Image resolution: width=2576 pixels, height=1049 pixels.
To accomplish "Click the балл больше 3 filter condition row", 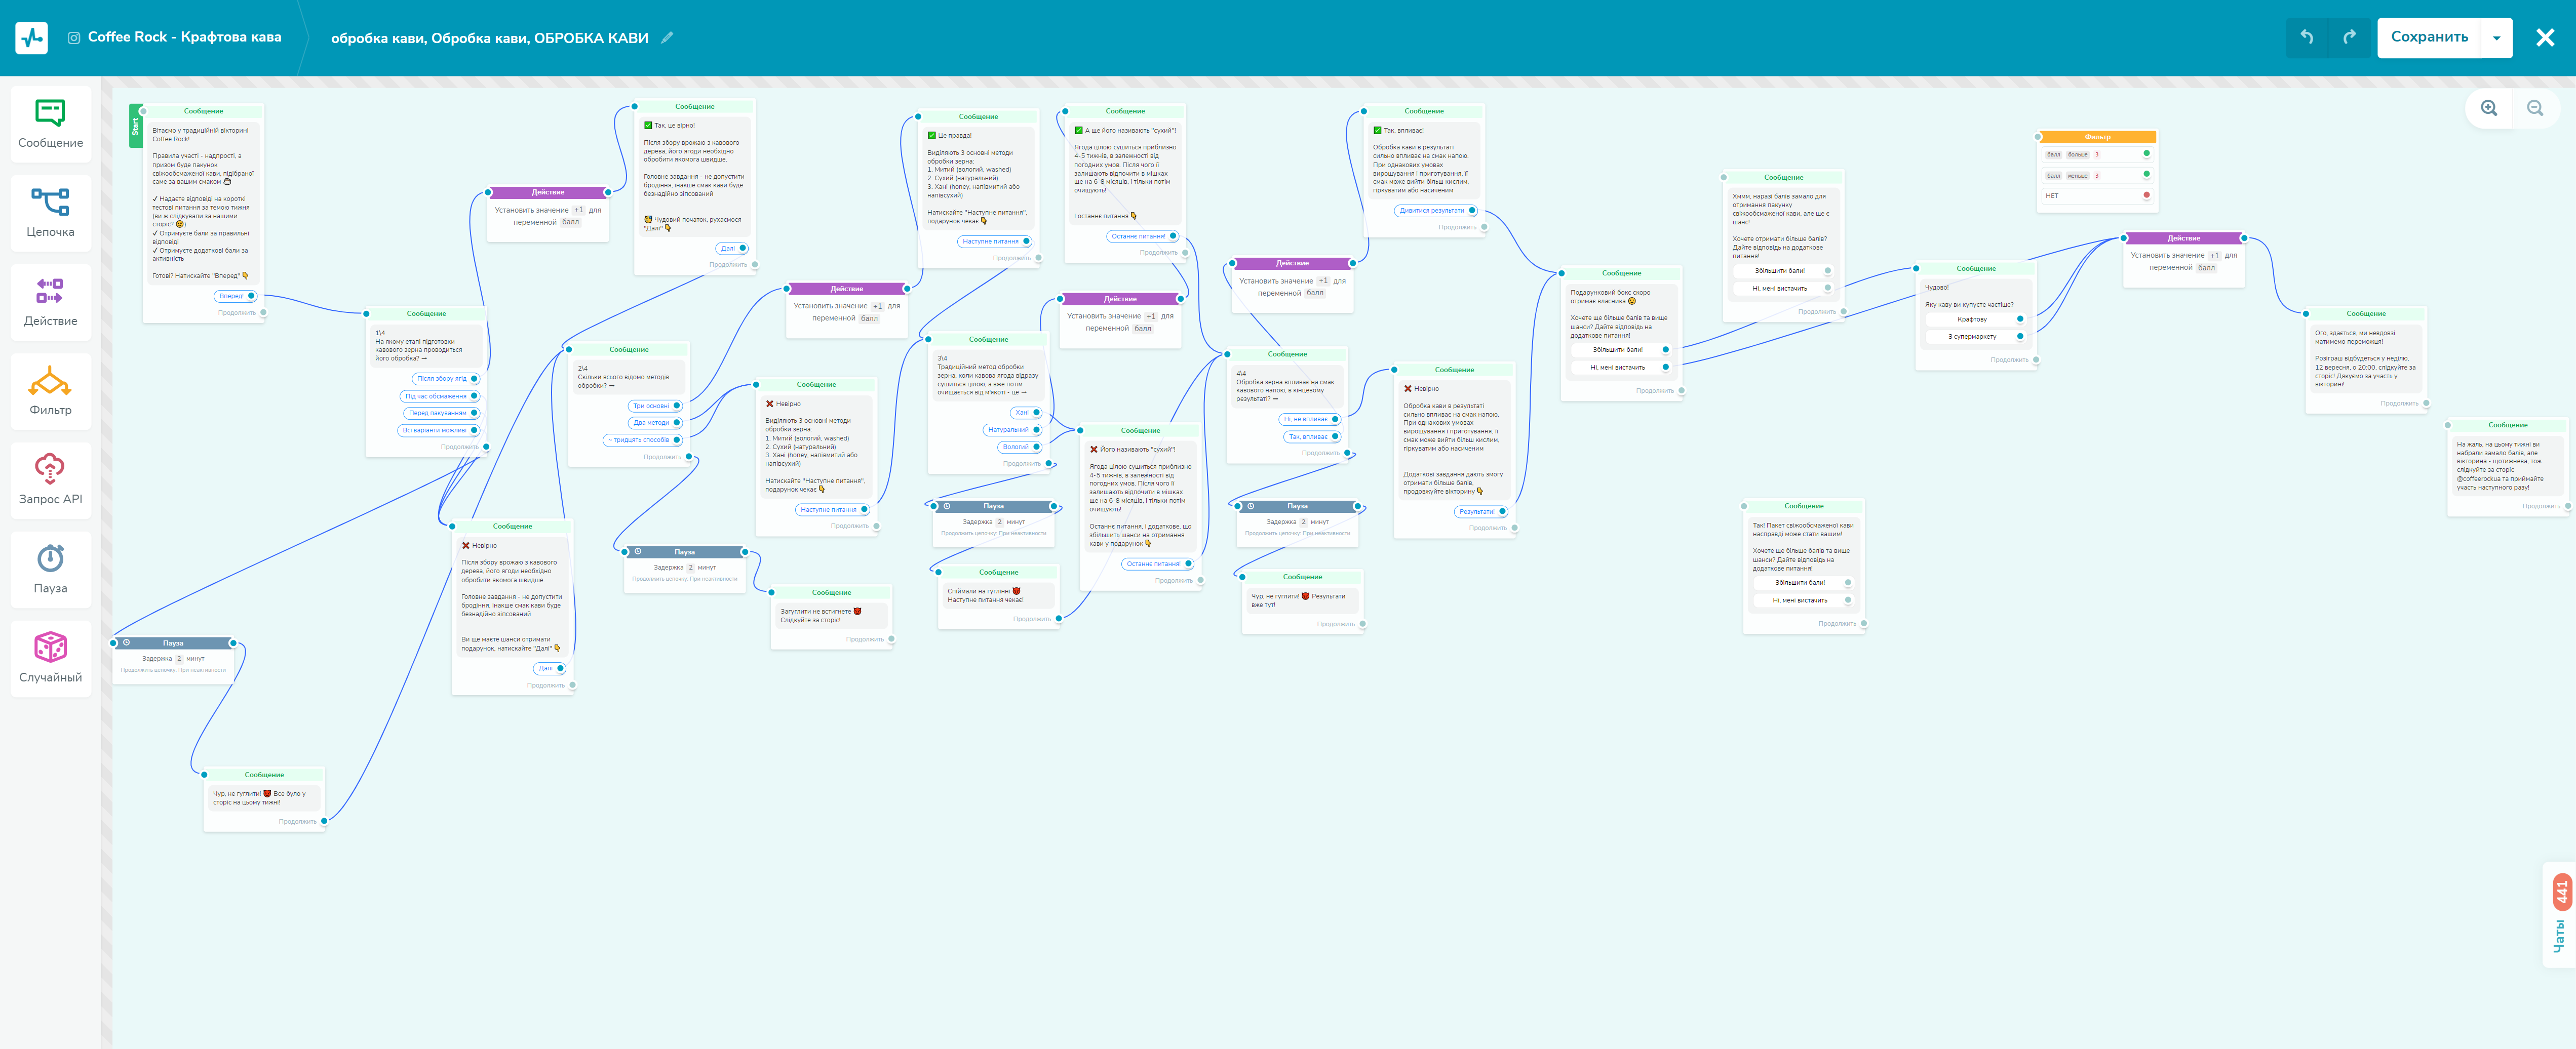I will coord(2097,155).
